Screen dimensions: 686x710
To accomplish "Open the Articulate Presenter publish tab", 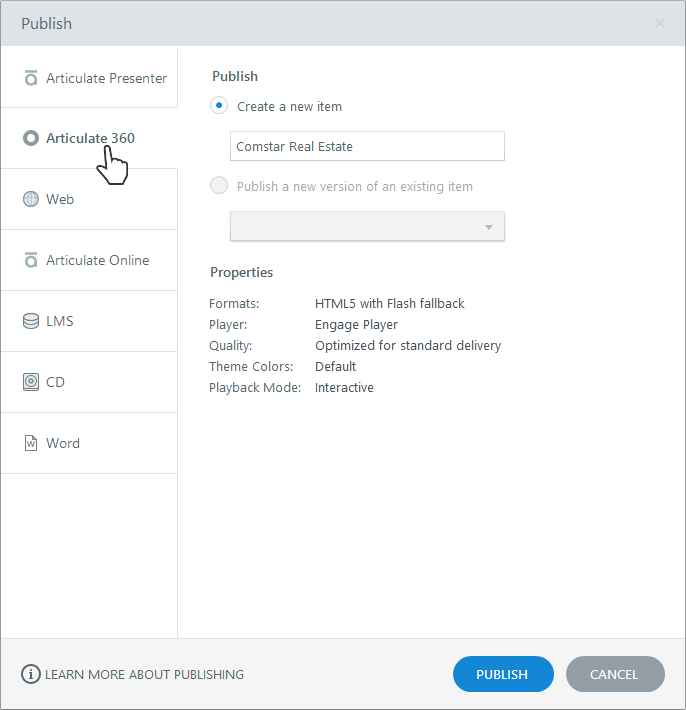I will (x=89, y=78).
